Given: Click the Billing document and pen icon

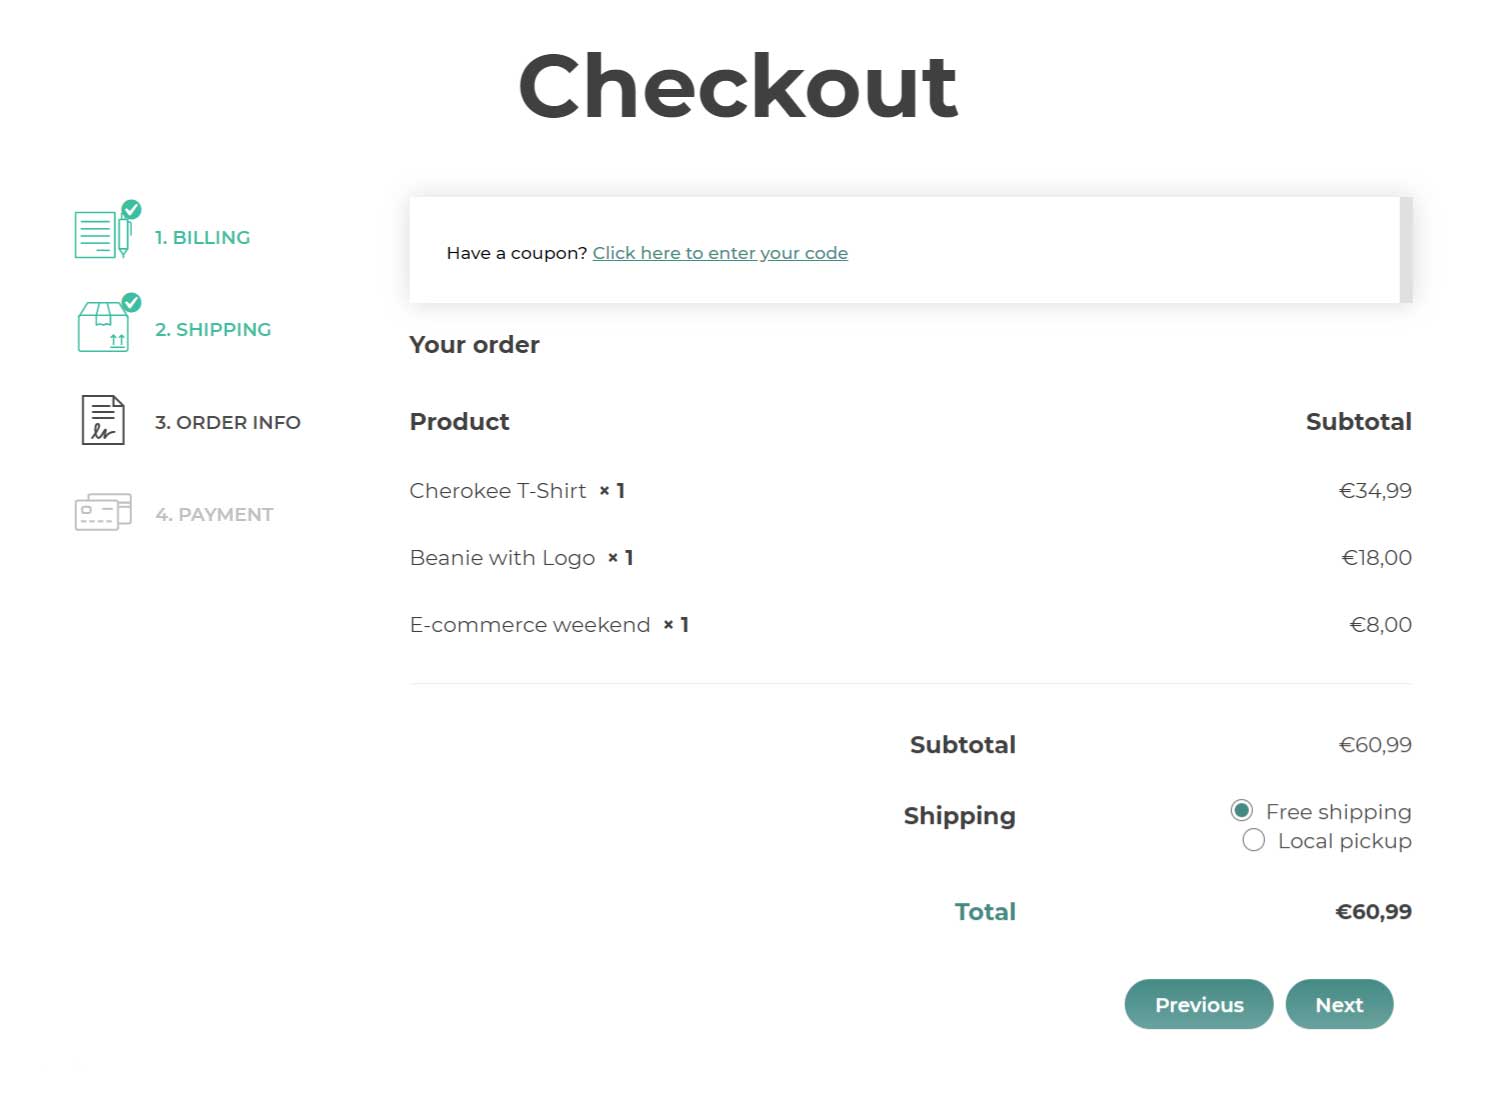Looking at the screenshot, I should pos(101,235).
